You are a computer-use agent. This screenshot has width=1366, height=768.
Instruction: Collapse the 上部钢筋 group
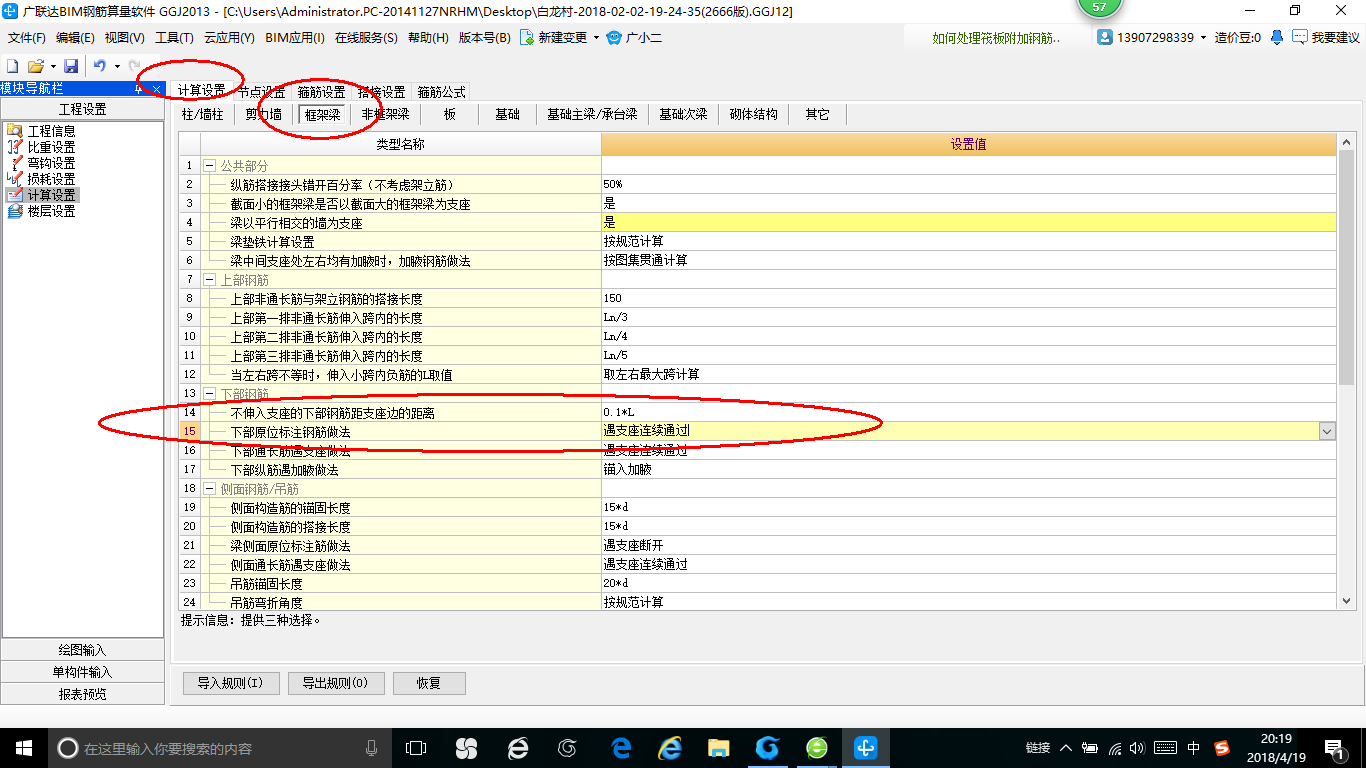(209, 280)
